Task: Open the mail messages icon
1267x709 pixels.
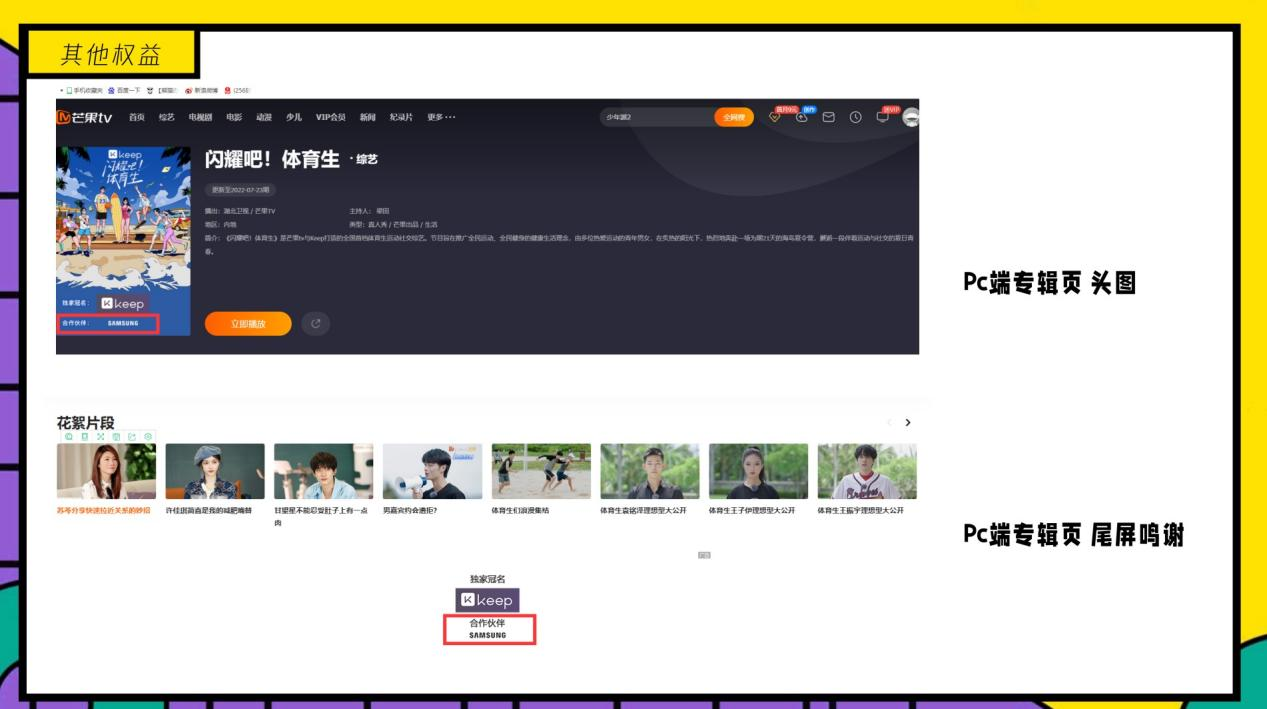Action: point(828,117)
